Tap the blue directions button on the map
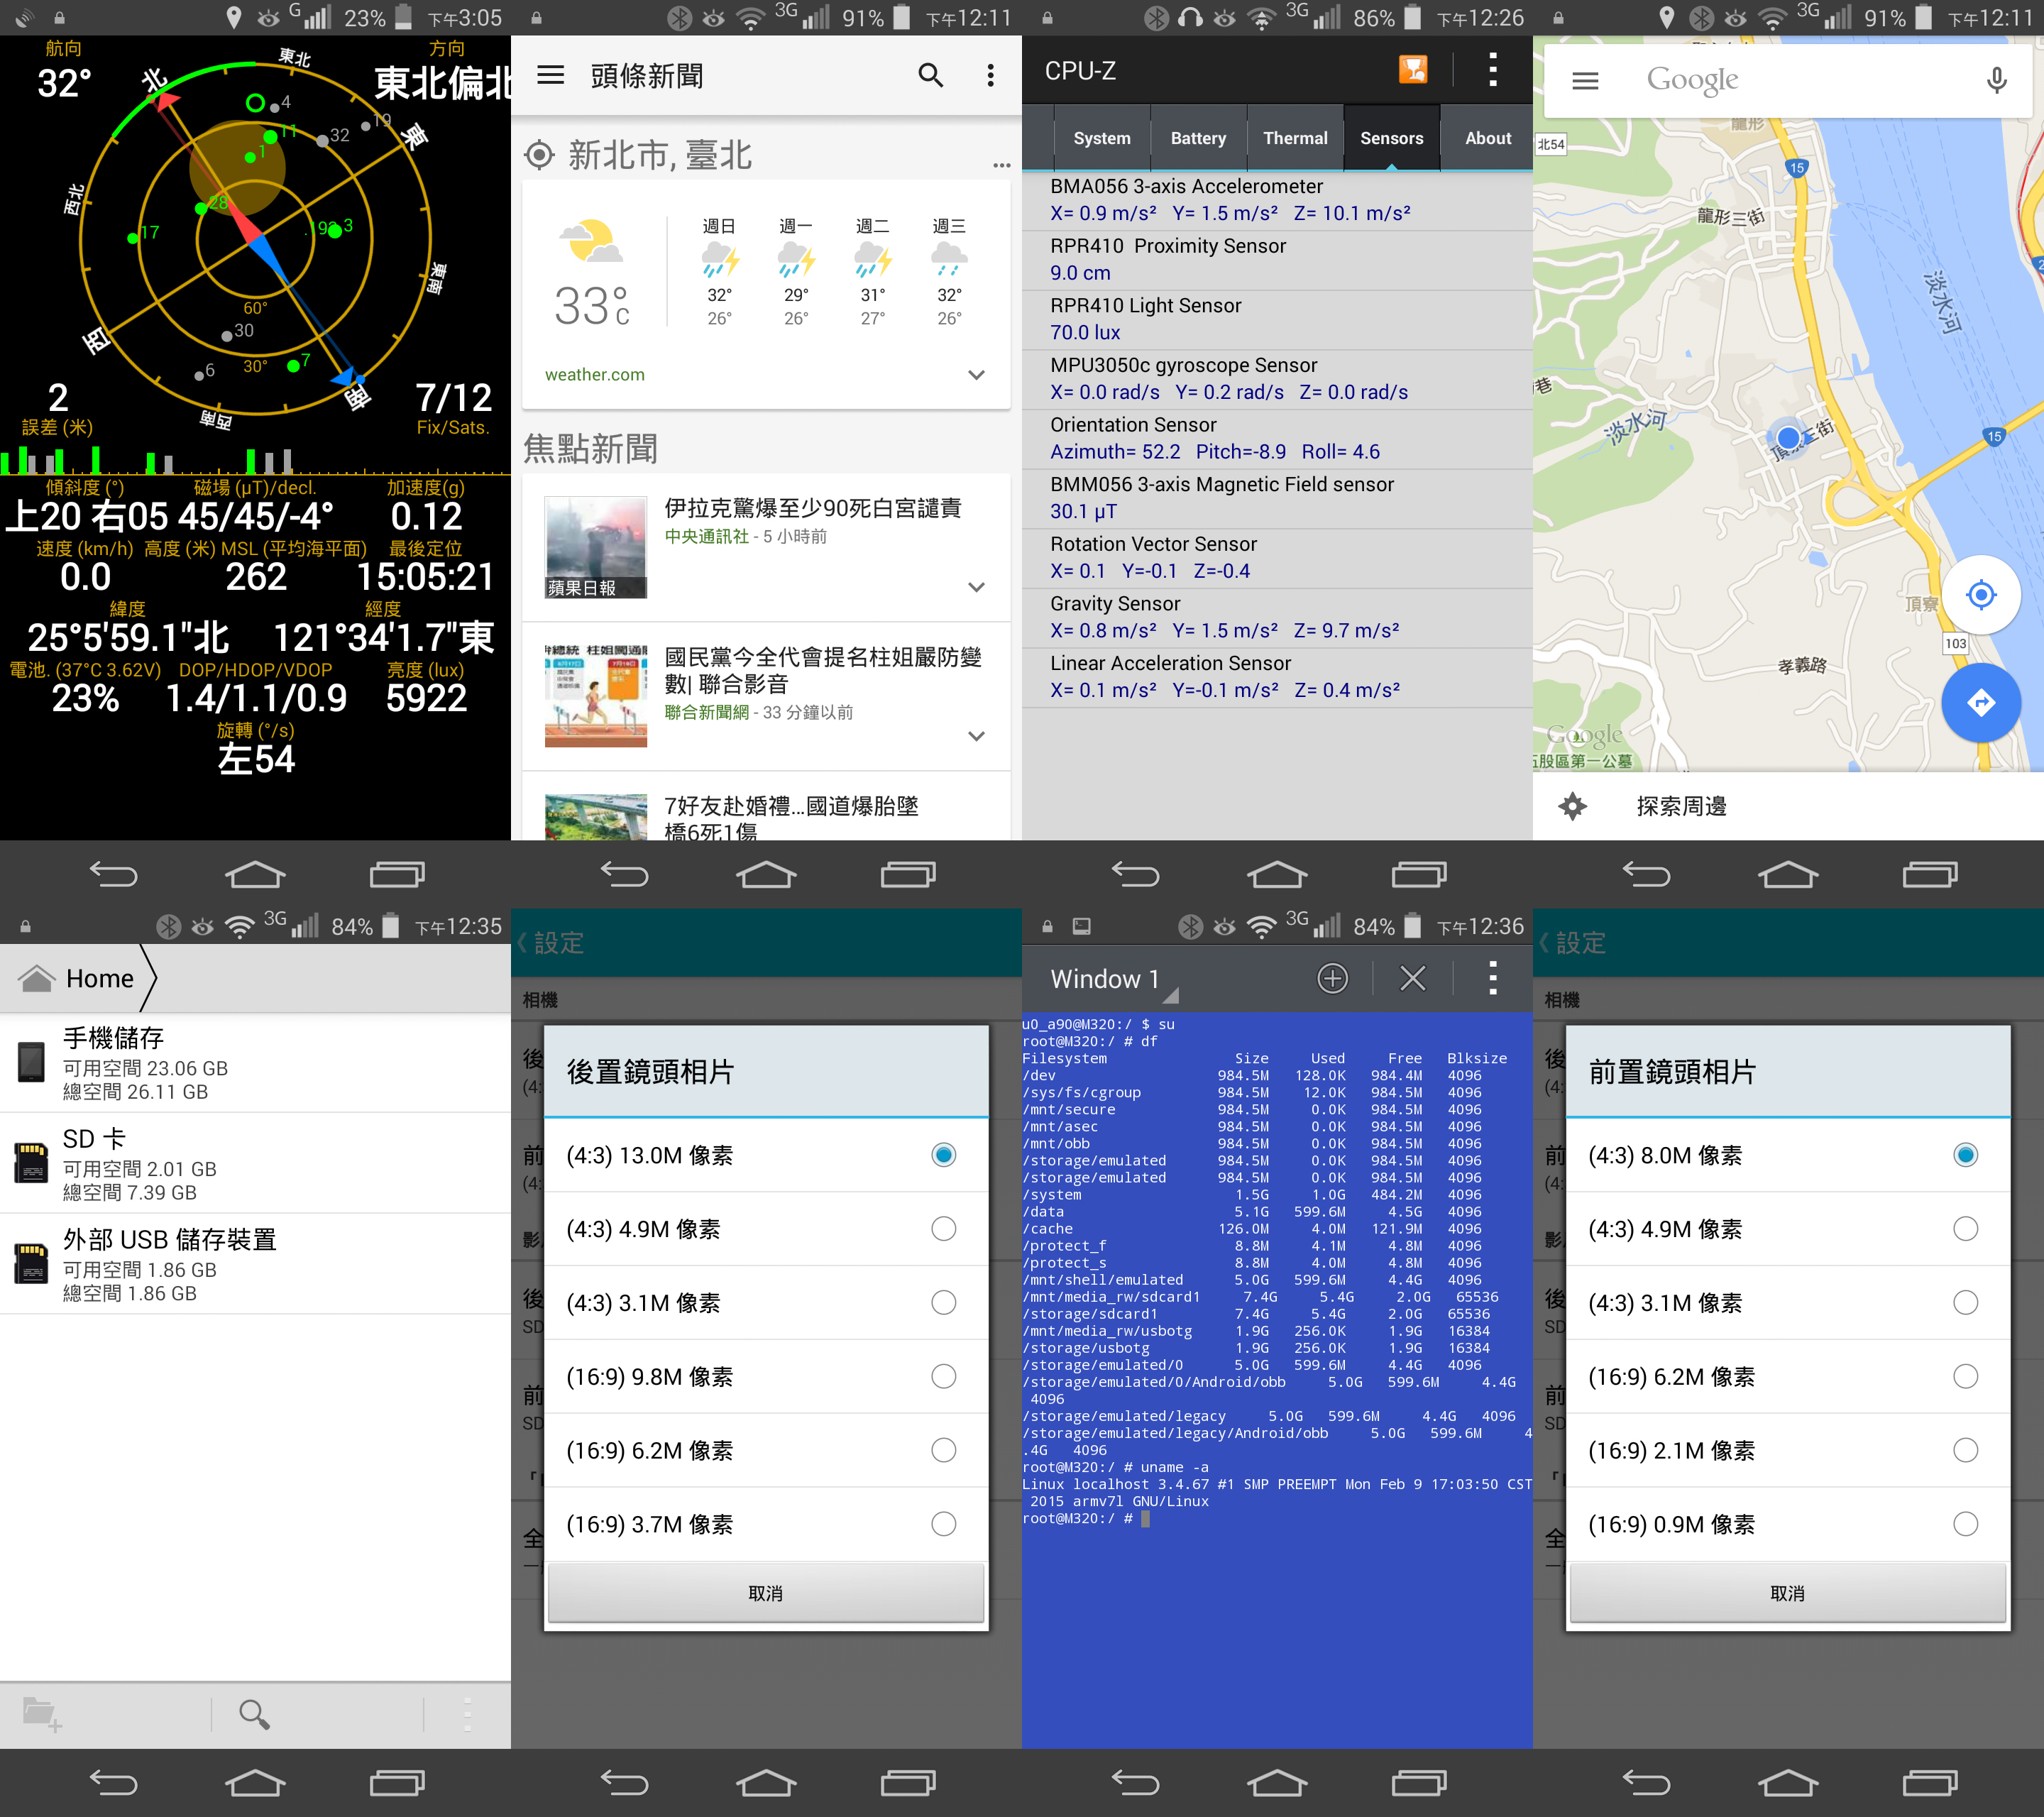Screen dimensions: 2044x1817 tap(1980, 702)
